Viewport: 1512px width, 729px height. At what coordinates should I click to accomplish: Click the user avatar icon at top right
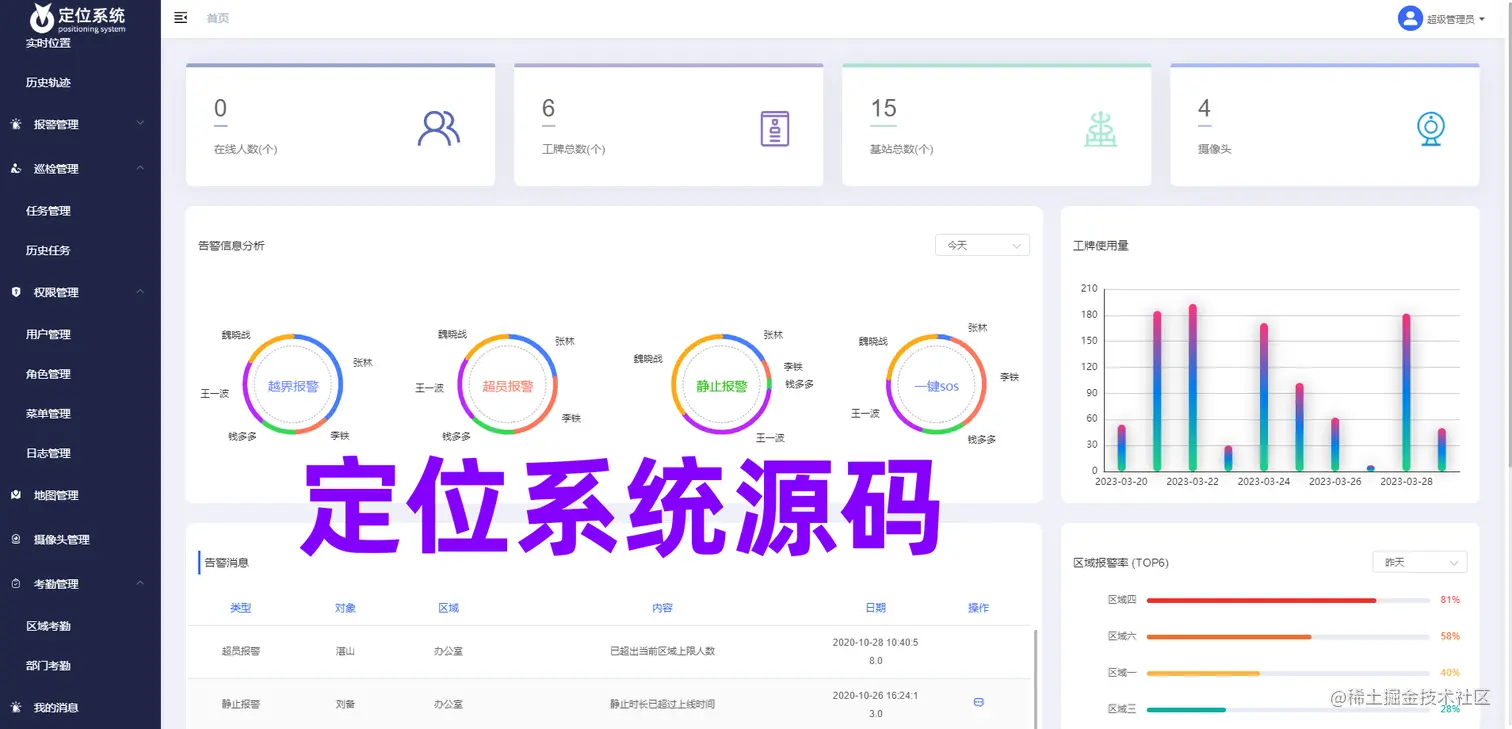pos(1409,17)
